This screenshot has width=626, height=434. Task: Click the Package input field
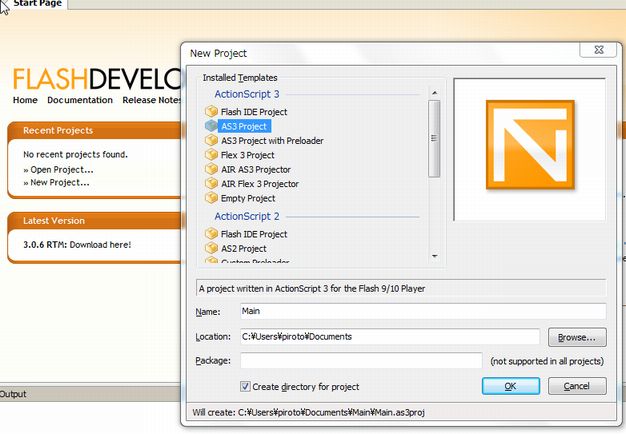(x=361, y=361)
